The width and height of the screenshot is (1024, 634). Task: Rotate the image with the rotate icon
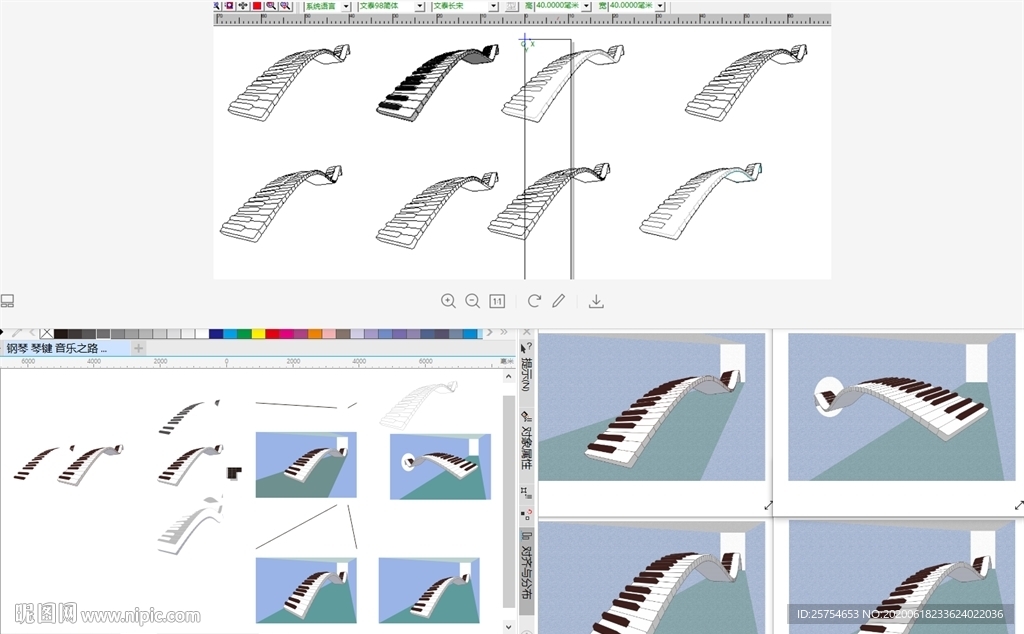click(x=534, y=301)
